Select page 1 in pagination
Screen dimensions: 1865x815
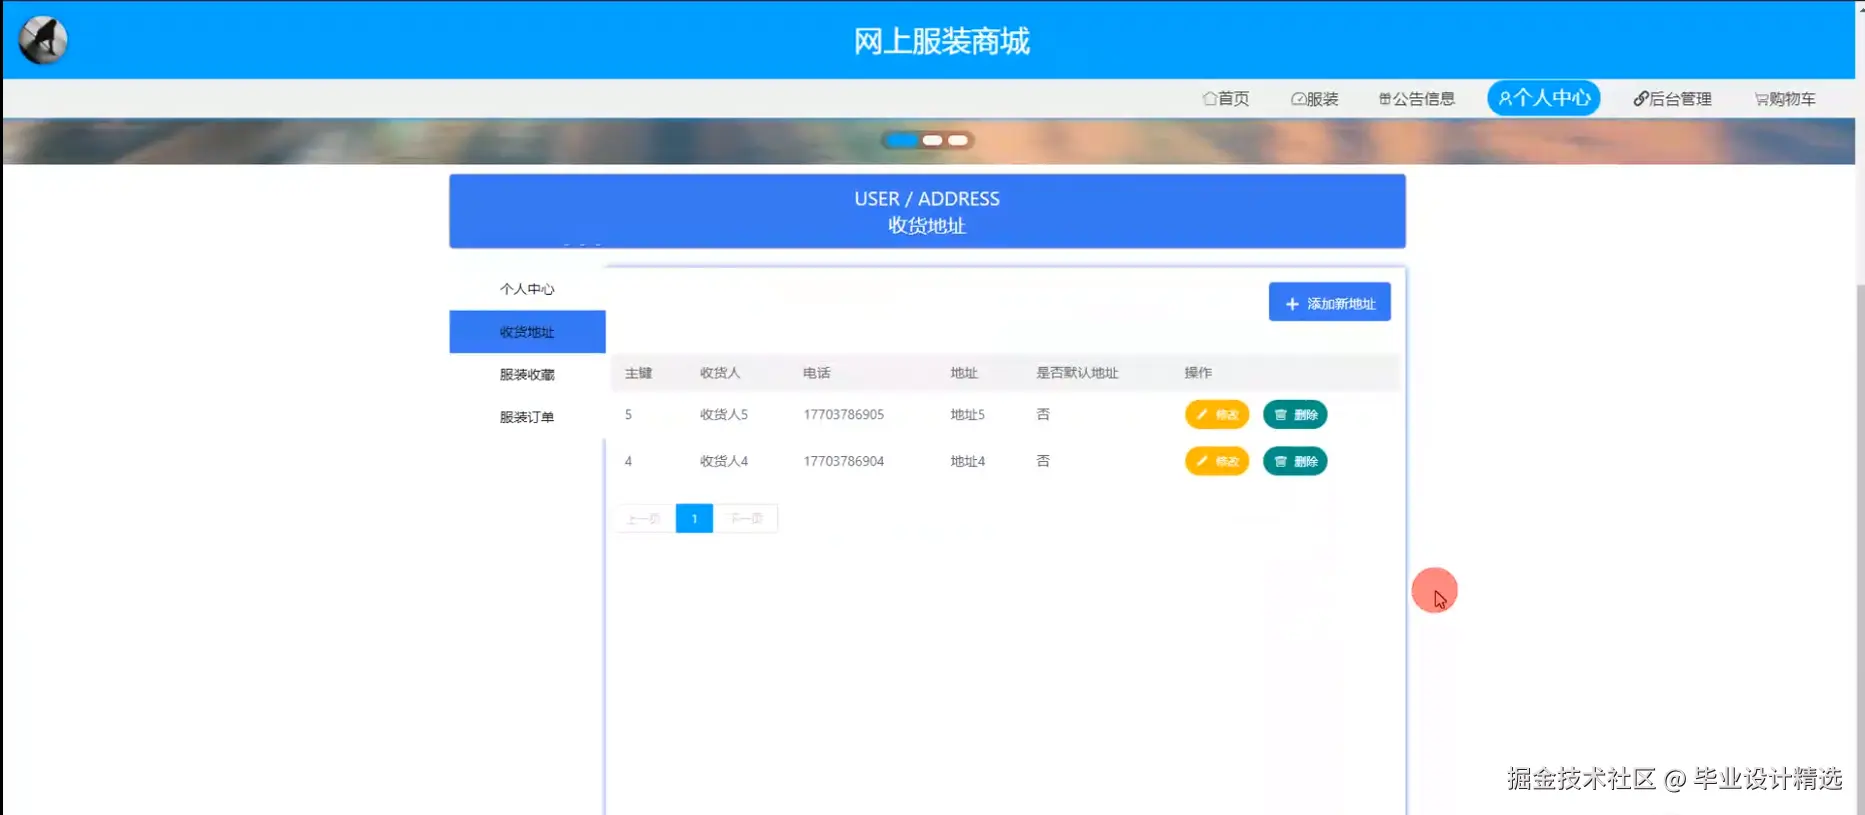pos(694,518)
